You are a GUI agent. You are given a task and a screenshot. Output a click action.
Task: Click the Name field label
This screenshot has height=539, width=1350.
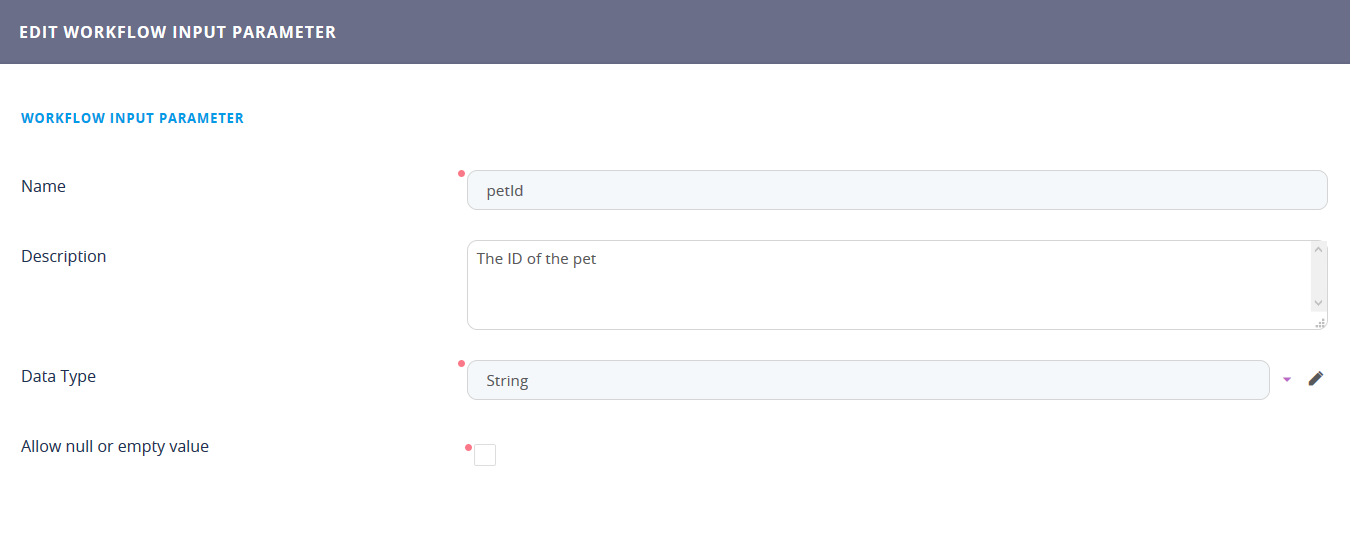[x=43, y=186]
